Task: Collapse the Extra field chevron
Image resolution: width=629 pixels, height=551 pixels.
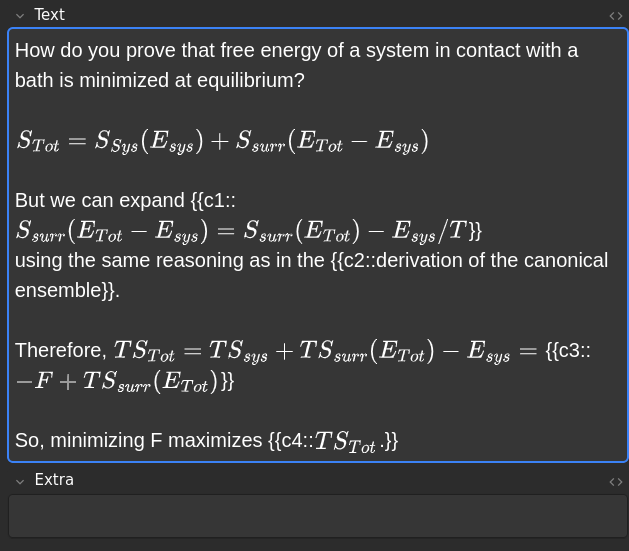Action: tap(20, 482)
